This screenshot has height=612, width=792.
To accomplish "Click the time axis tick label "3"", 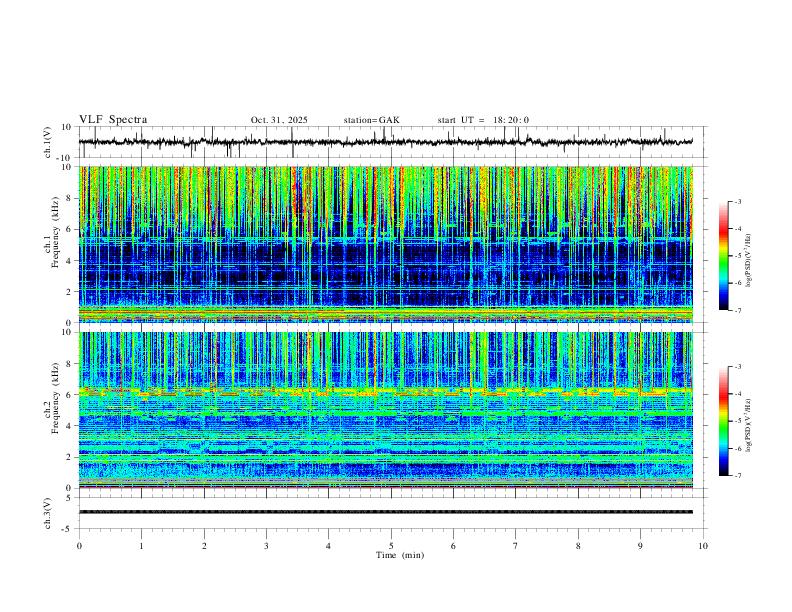I will (x=266, y=546).
